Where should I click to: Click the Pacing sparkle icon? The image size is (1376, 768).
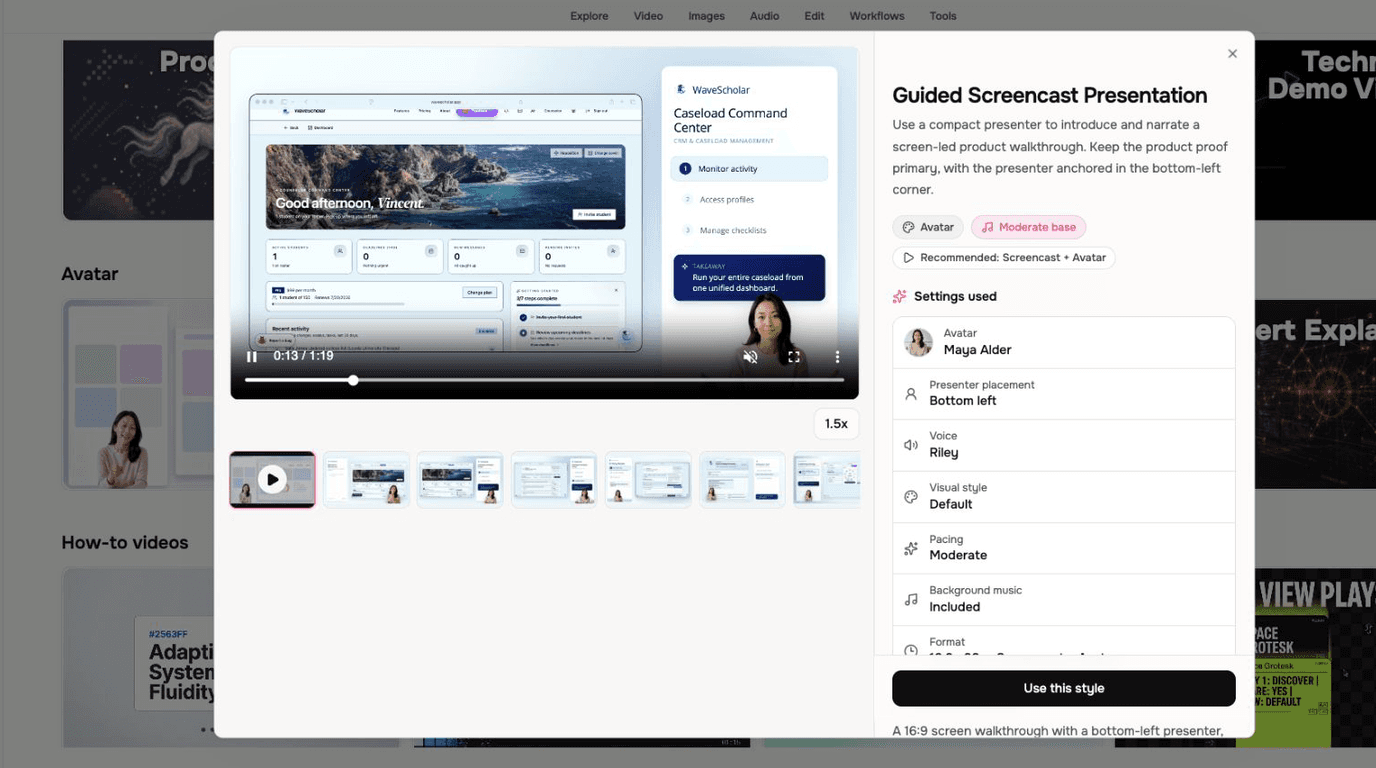(911, 548)
